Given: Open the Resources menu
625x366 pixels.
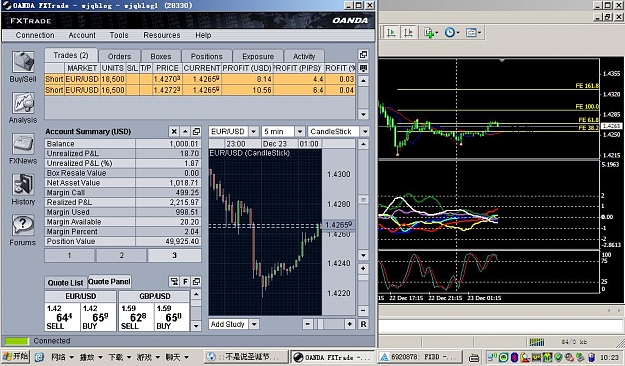Looking at the screenshot, I should pos(162,35).
